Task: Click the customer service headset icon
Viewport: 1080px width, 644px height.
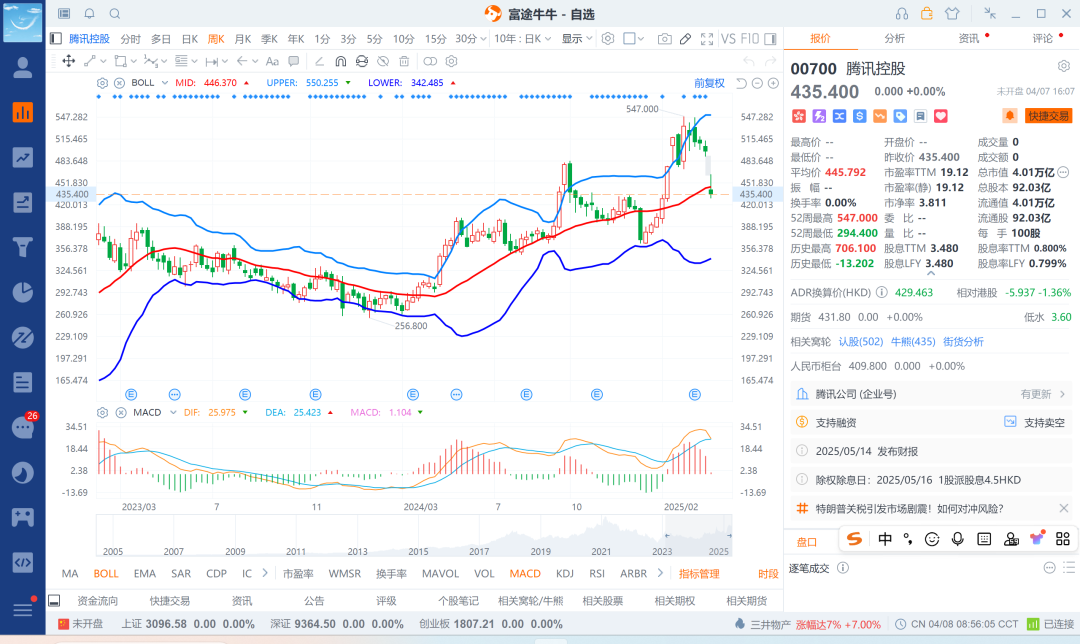Action: click(902, 14)
